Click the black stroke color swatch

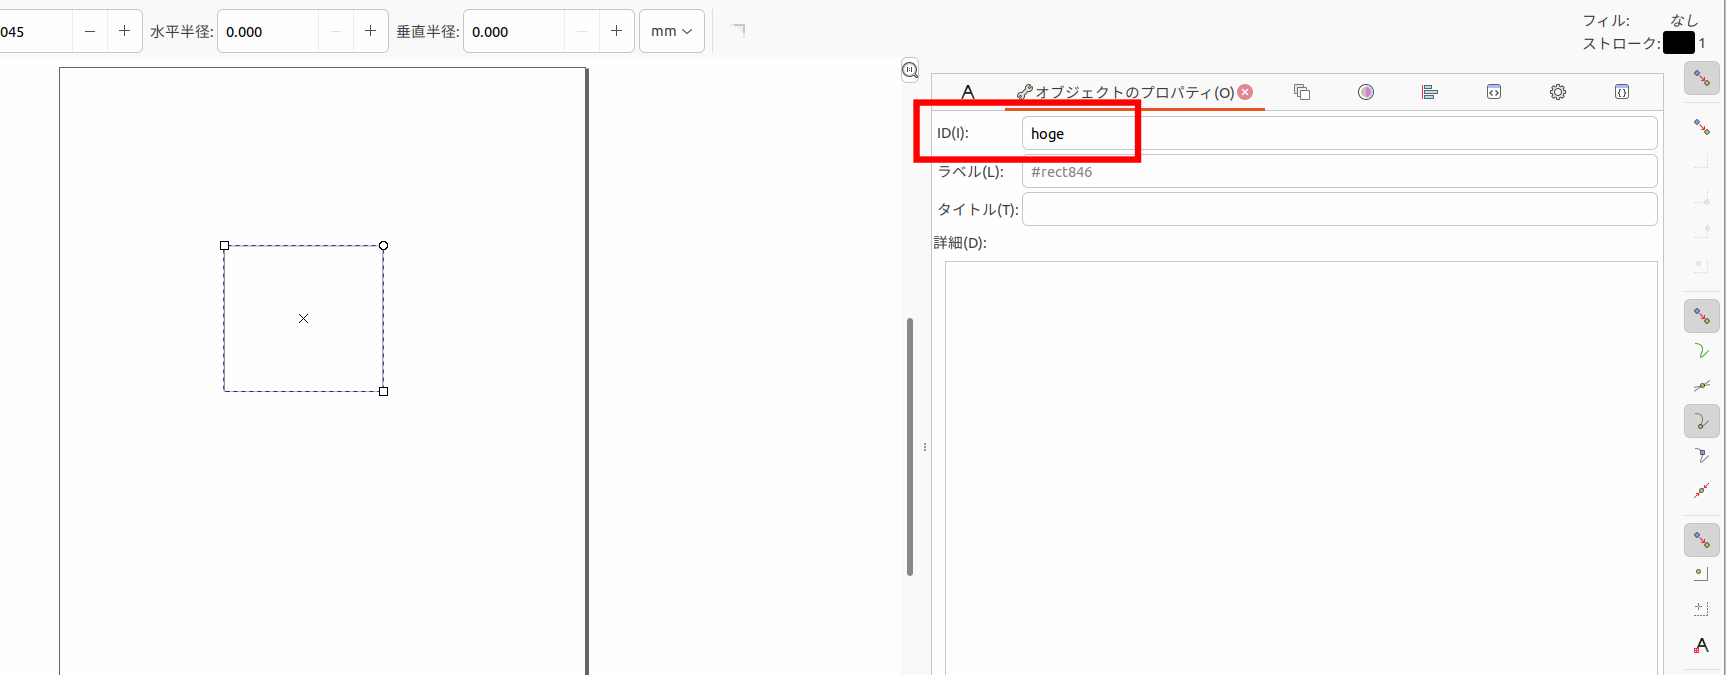pos(1678,43)
